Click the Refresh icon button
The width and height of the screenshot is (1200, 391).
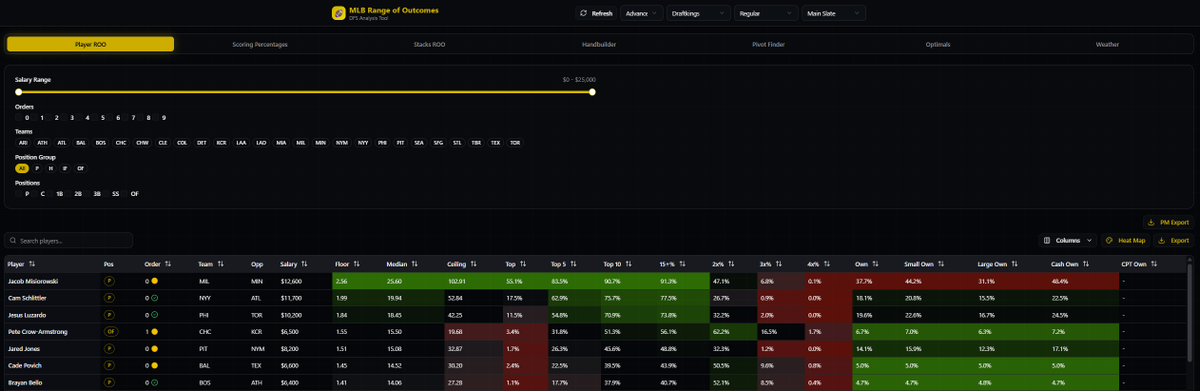coord(584,13)
